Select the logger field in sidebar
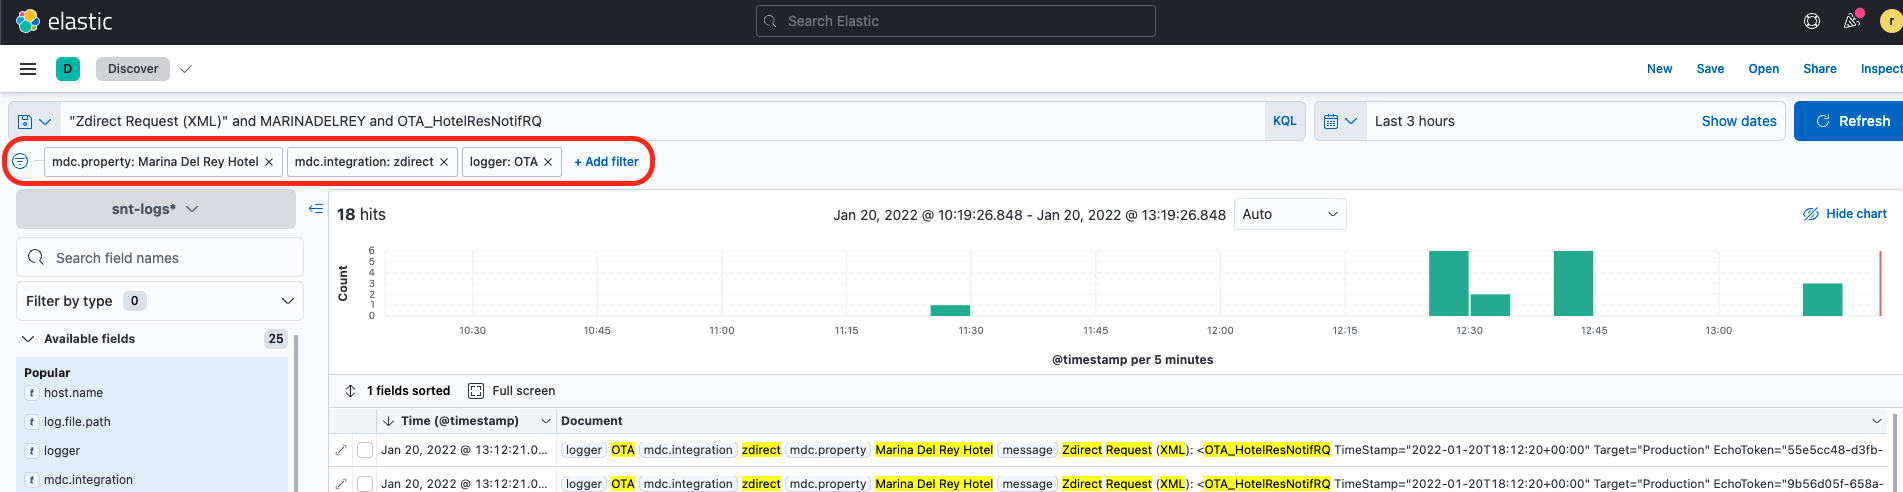 pos(62,451)
